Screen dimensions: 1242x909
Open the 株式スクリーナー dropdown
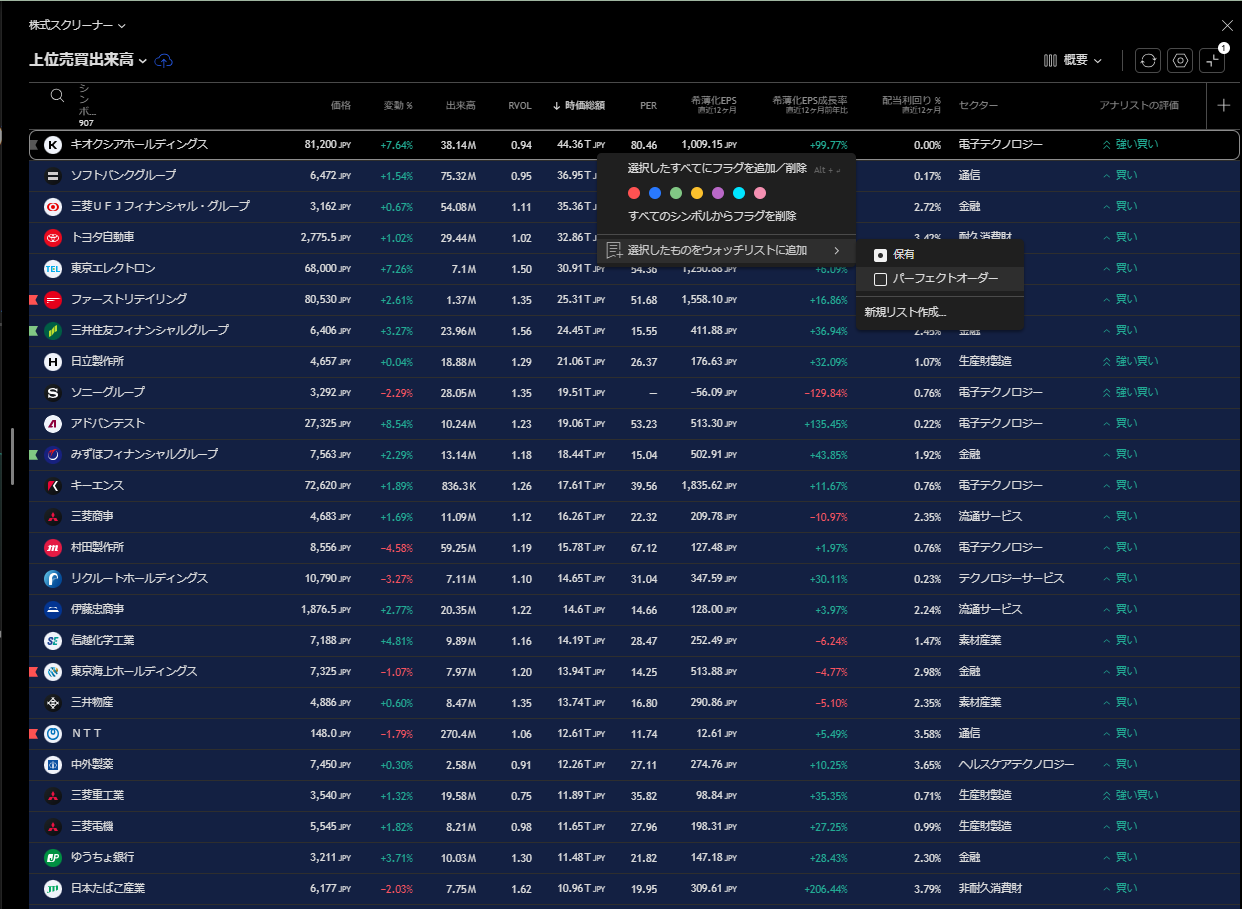point(77,25)
